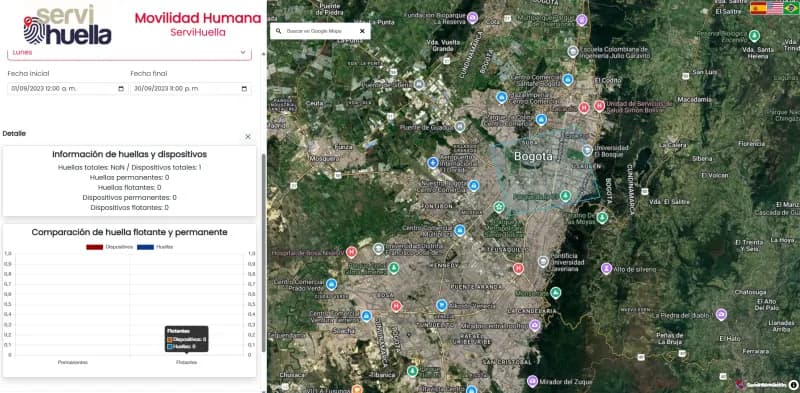Click the search magnifier icon

point(278,31)
